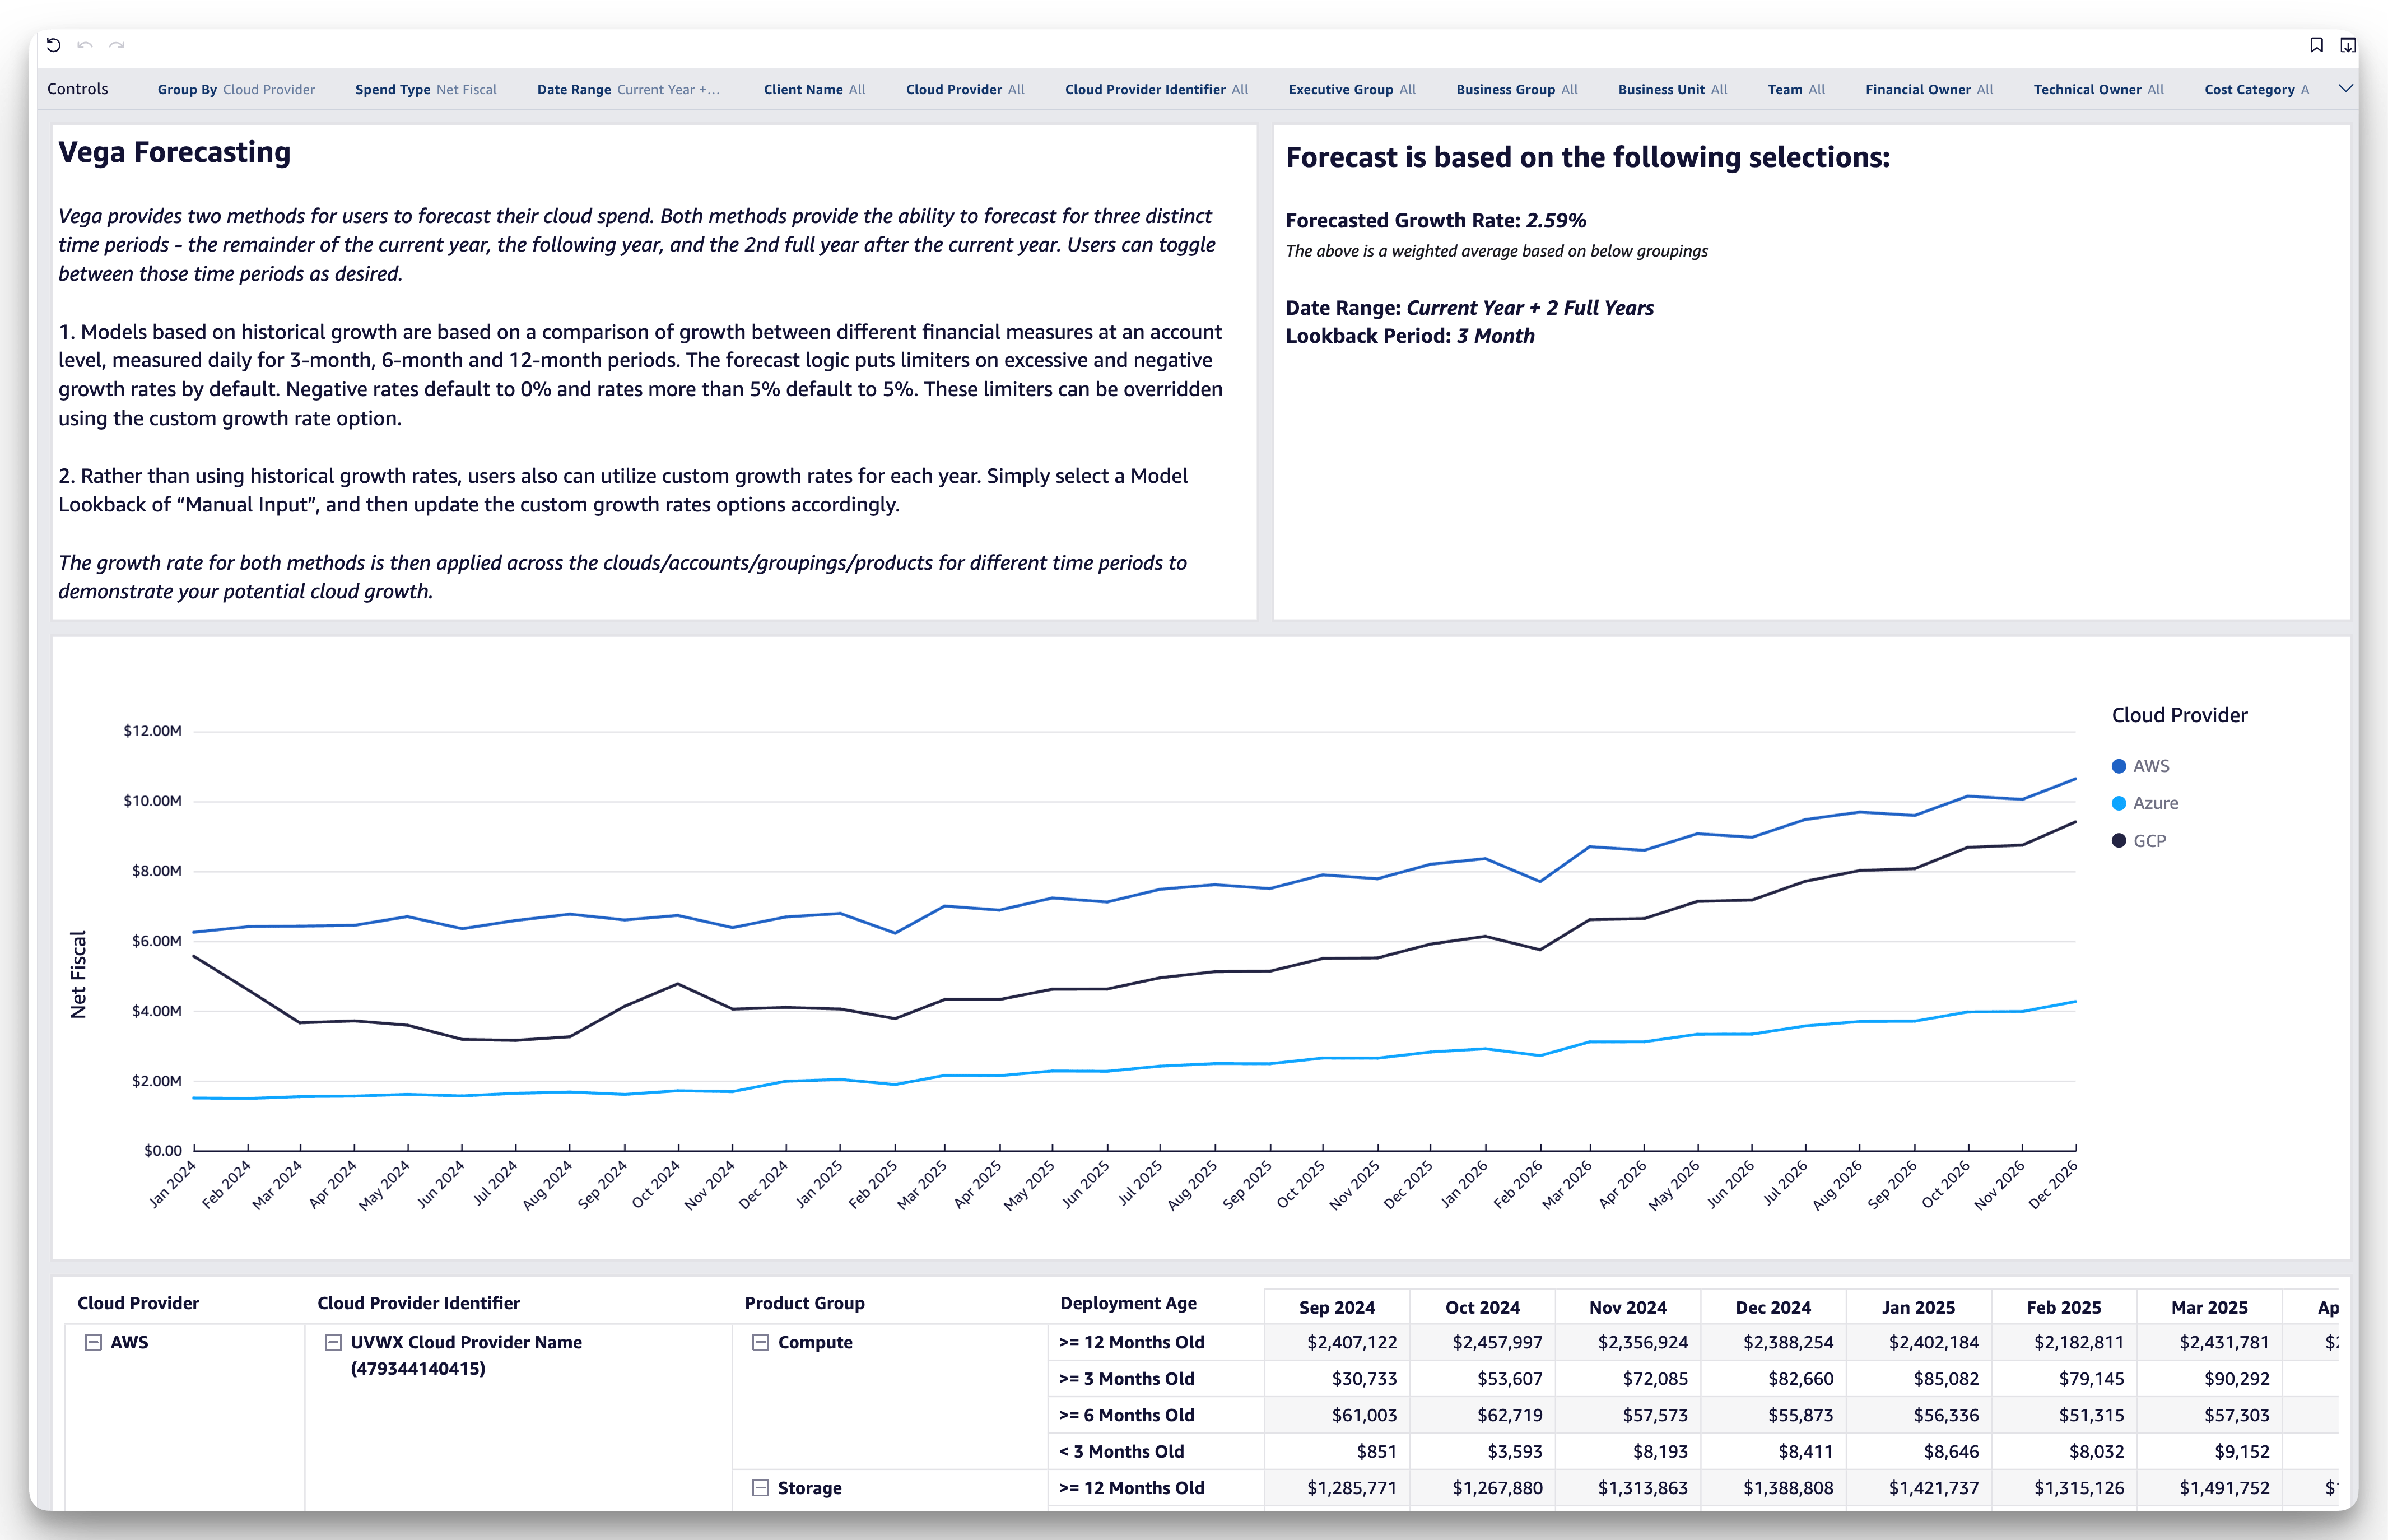2388x1540 pixels.
Task: Open the Business Group filter
Action: coord(1517,90)
